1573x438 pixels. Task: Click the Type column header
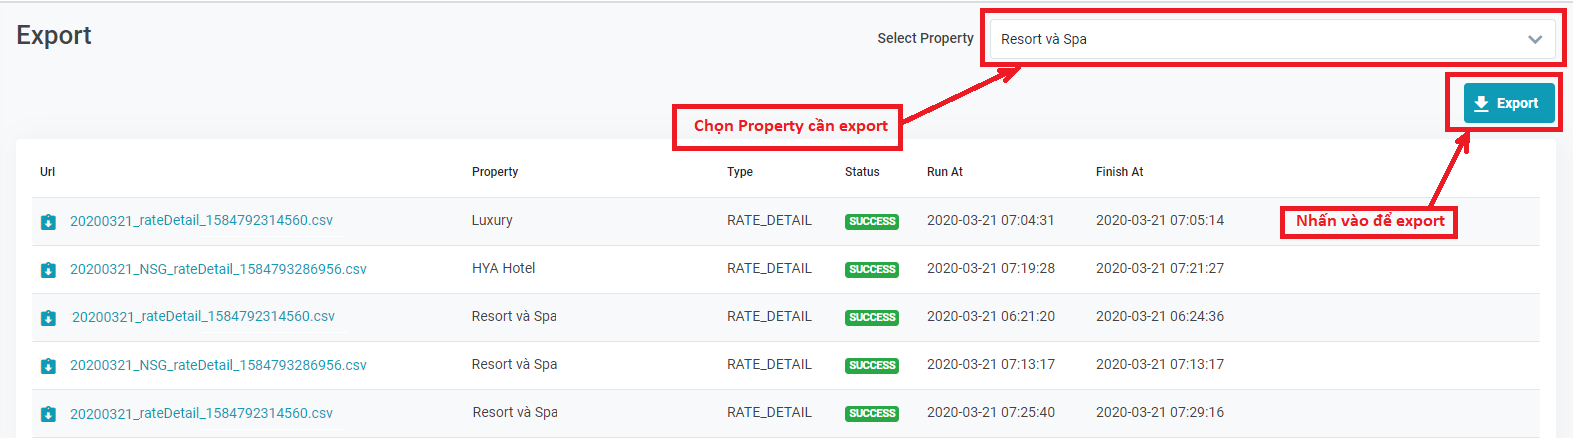[x=740, y=172]
